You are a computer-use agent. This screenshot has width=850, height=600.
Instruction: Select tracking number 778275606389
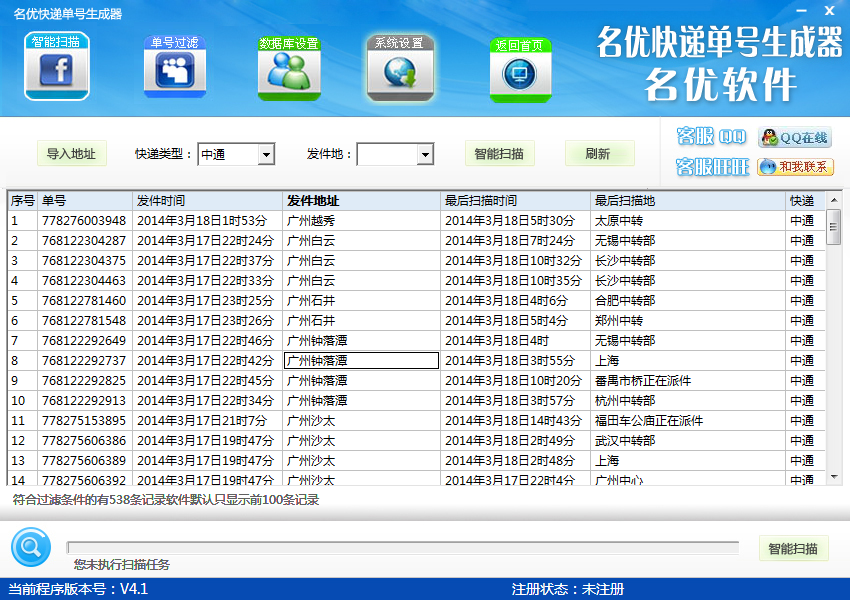tap(84, 461)
